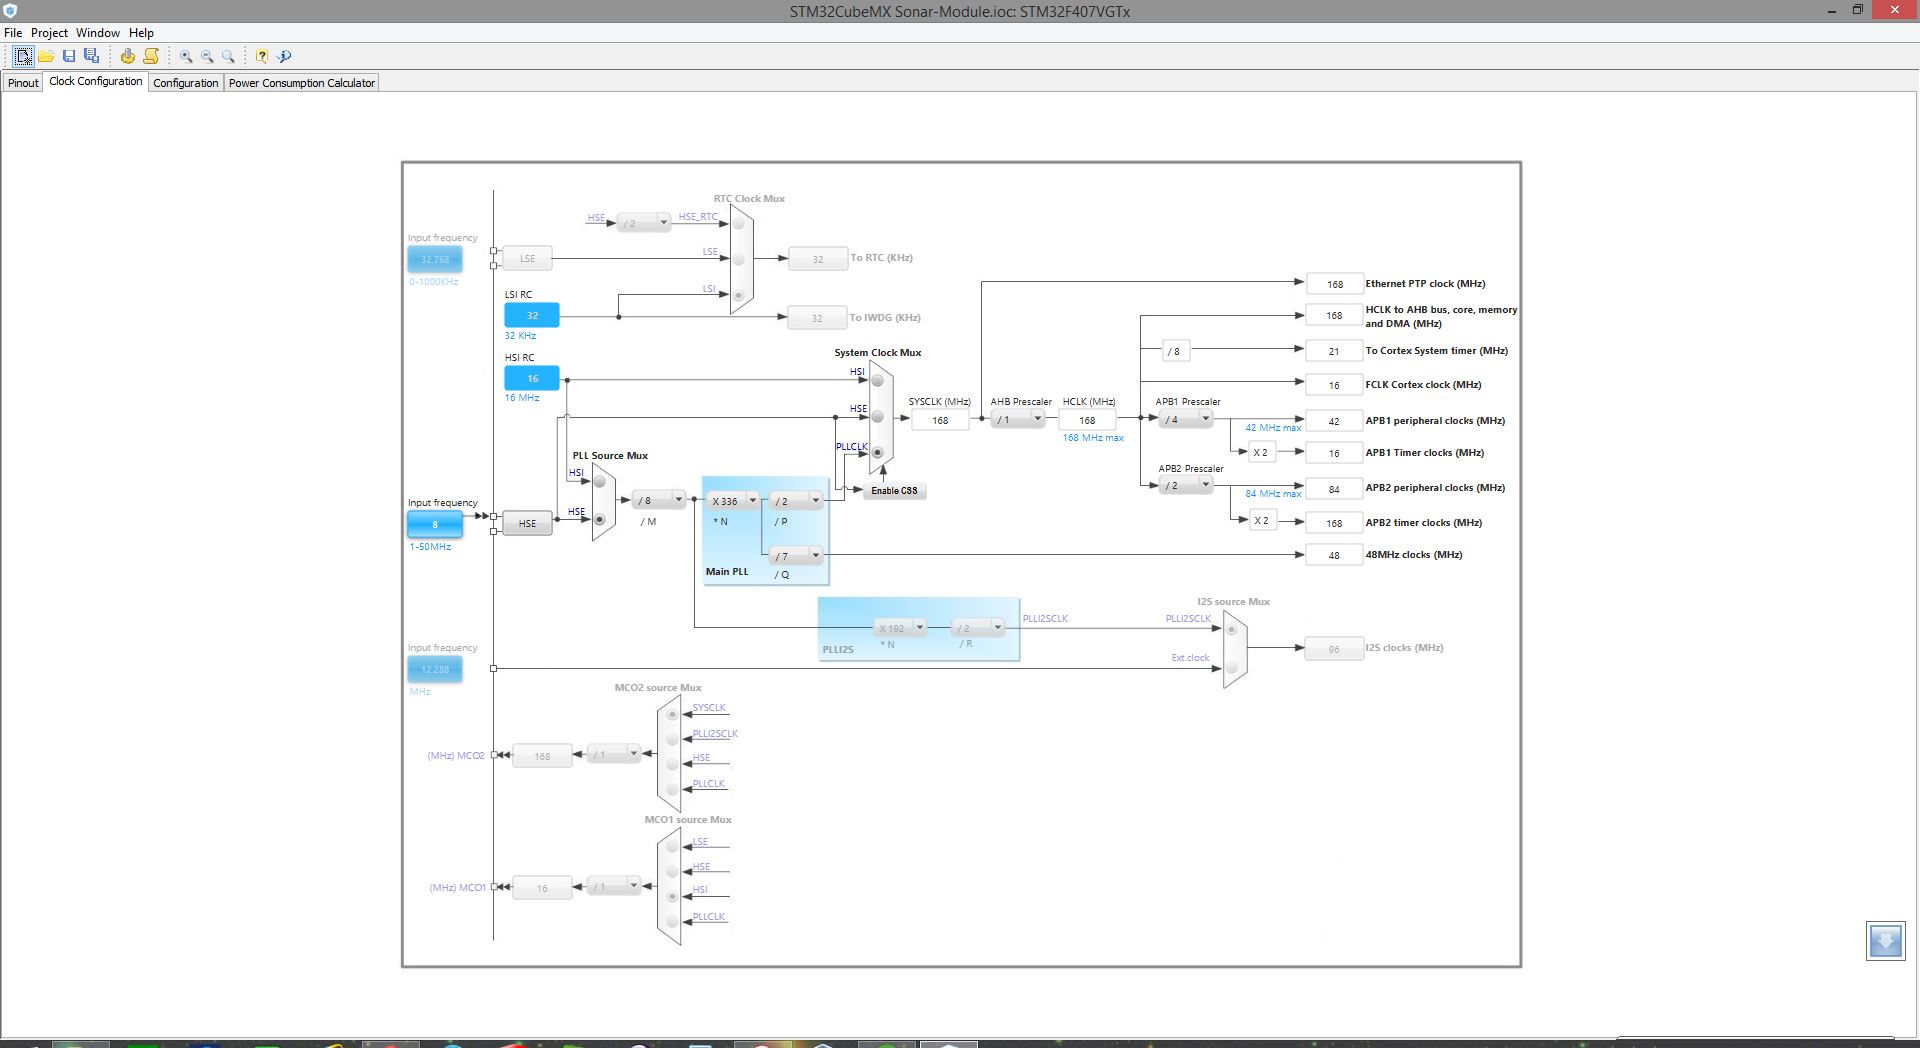This screenshot has width=1920, height=1048.
Task: Click the blue download arrow icon
Action: [1886, 941]
